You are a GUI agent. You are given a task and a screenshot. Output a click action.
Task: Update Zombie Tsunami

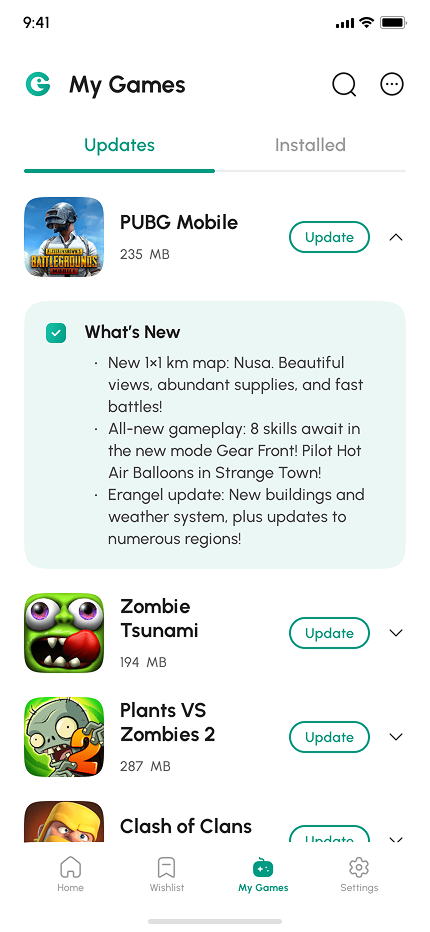[x=329, y=633]
